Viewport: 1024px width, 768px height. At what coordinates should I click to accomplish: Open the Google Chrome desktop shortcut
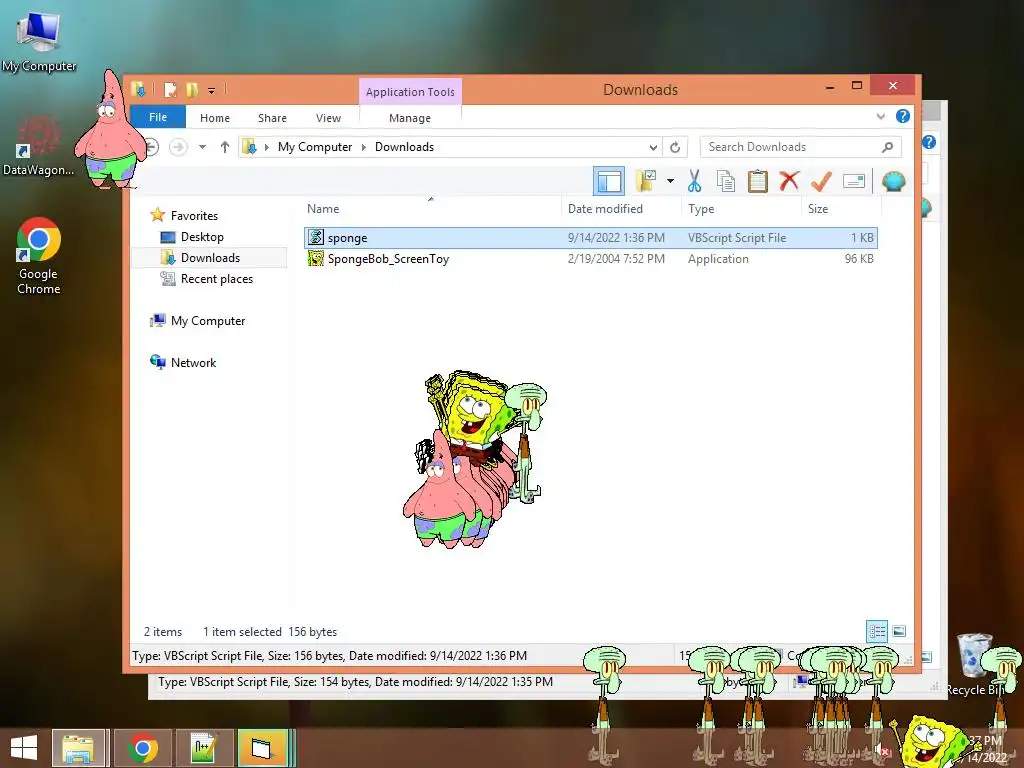[x=39, y=256]
